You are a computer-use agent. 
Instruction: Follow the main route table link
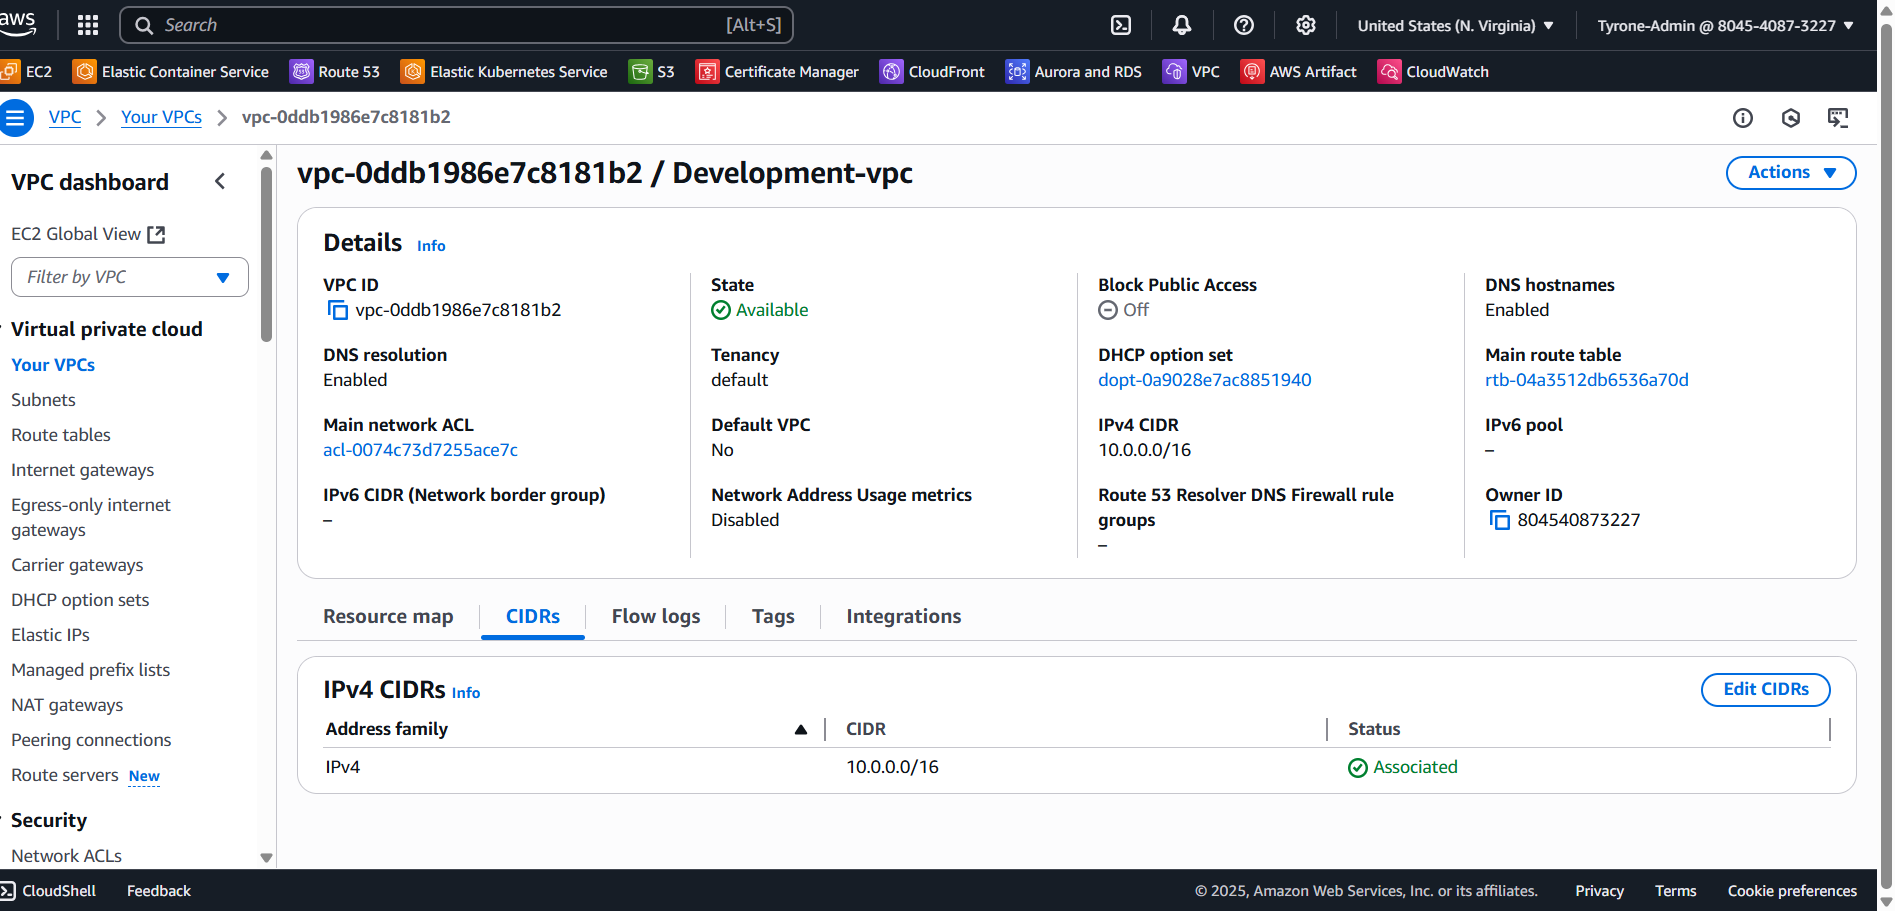tap(1586, 380)
